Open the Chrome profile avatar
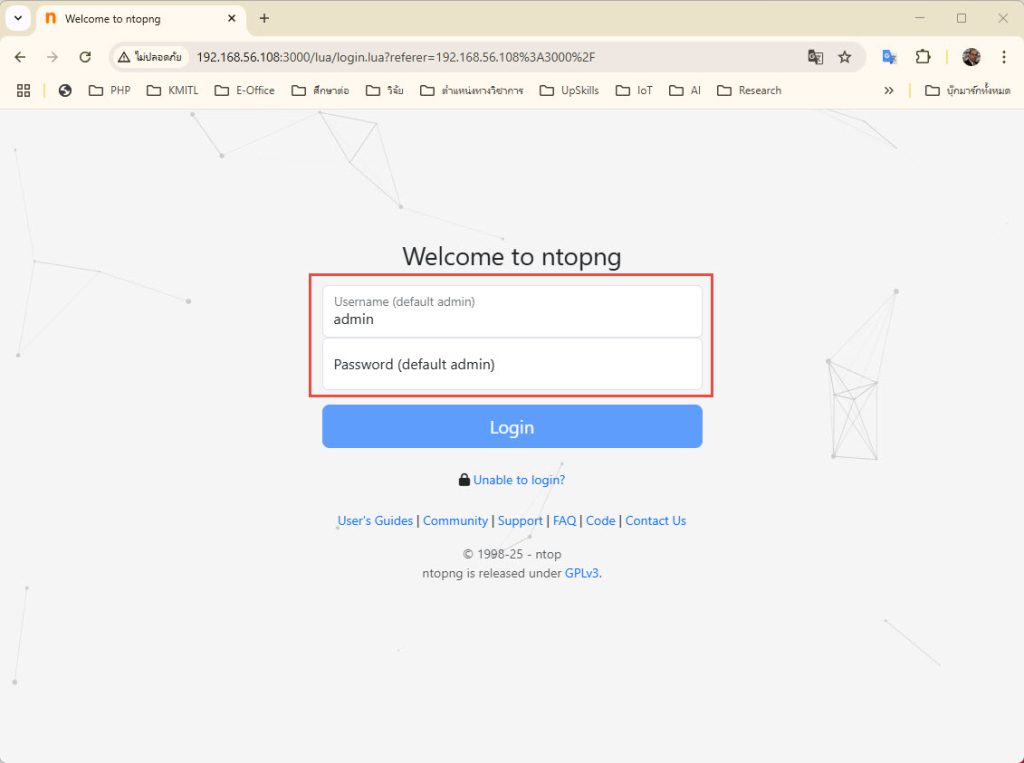Image resolution: width=1024 pixels, height=763 pixels. tap(971, 57)
